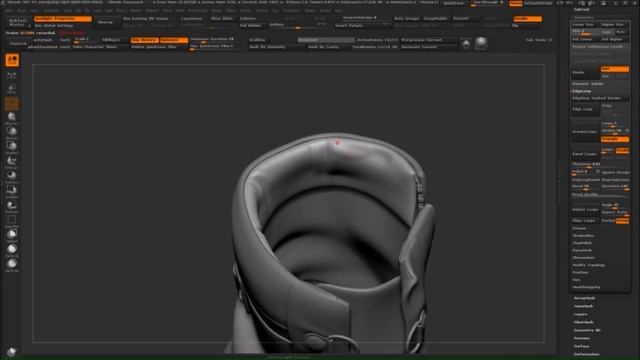Click the Divide button
Viewport: 640px width, 360px height.
585,73
